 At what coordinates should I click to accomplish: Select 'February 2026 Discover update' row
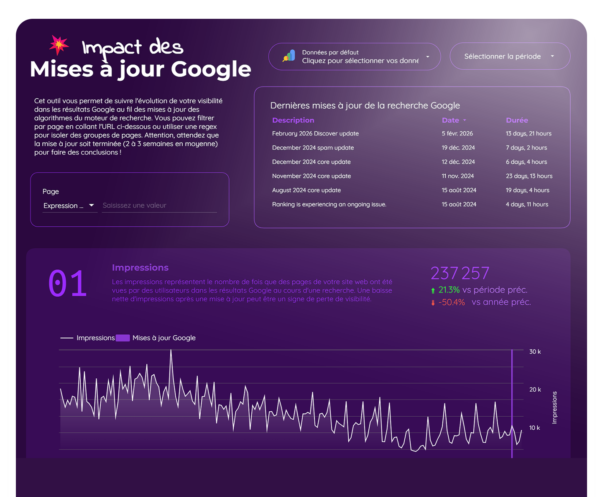[412, 134]
